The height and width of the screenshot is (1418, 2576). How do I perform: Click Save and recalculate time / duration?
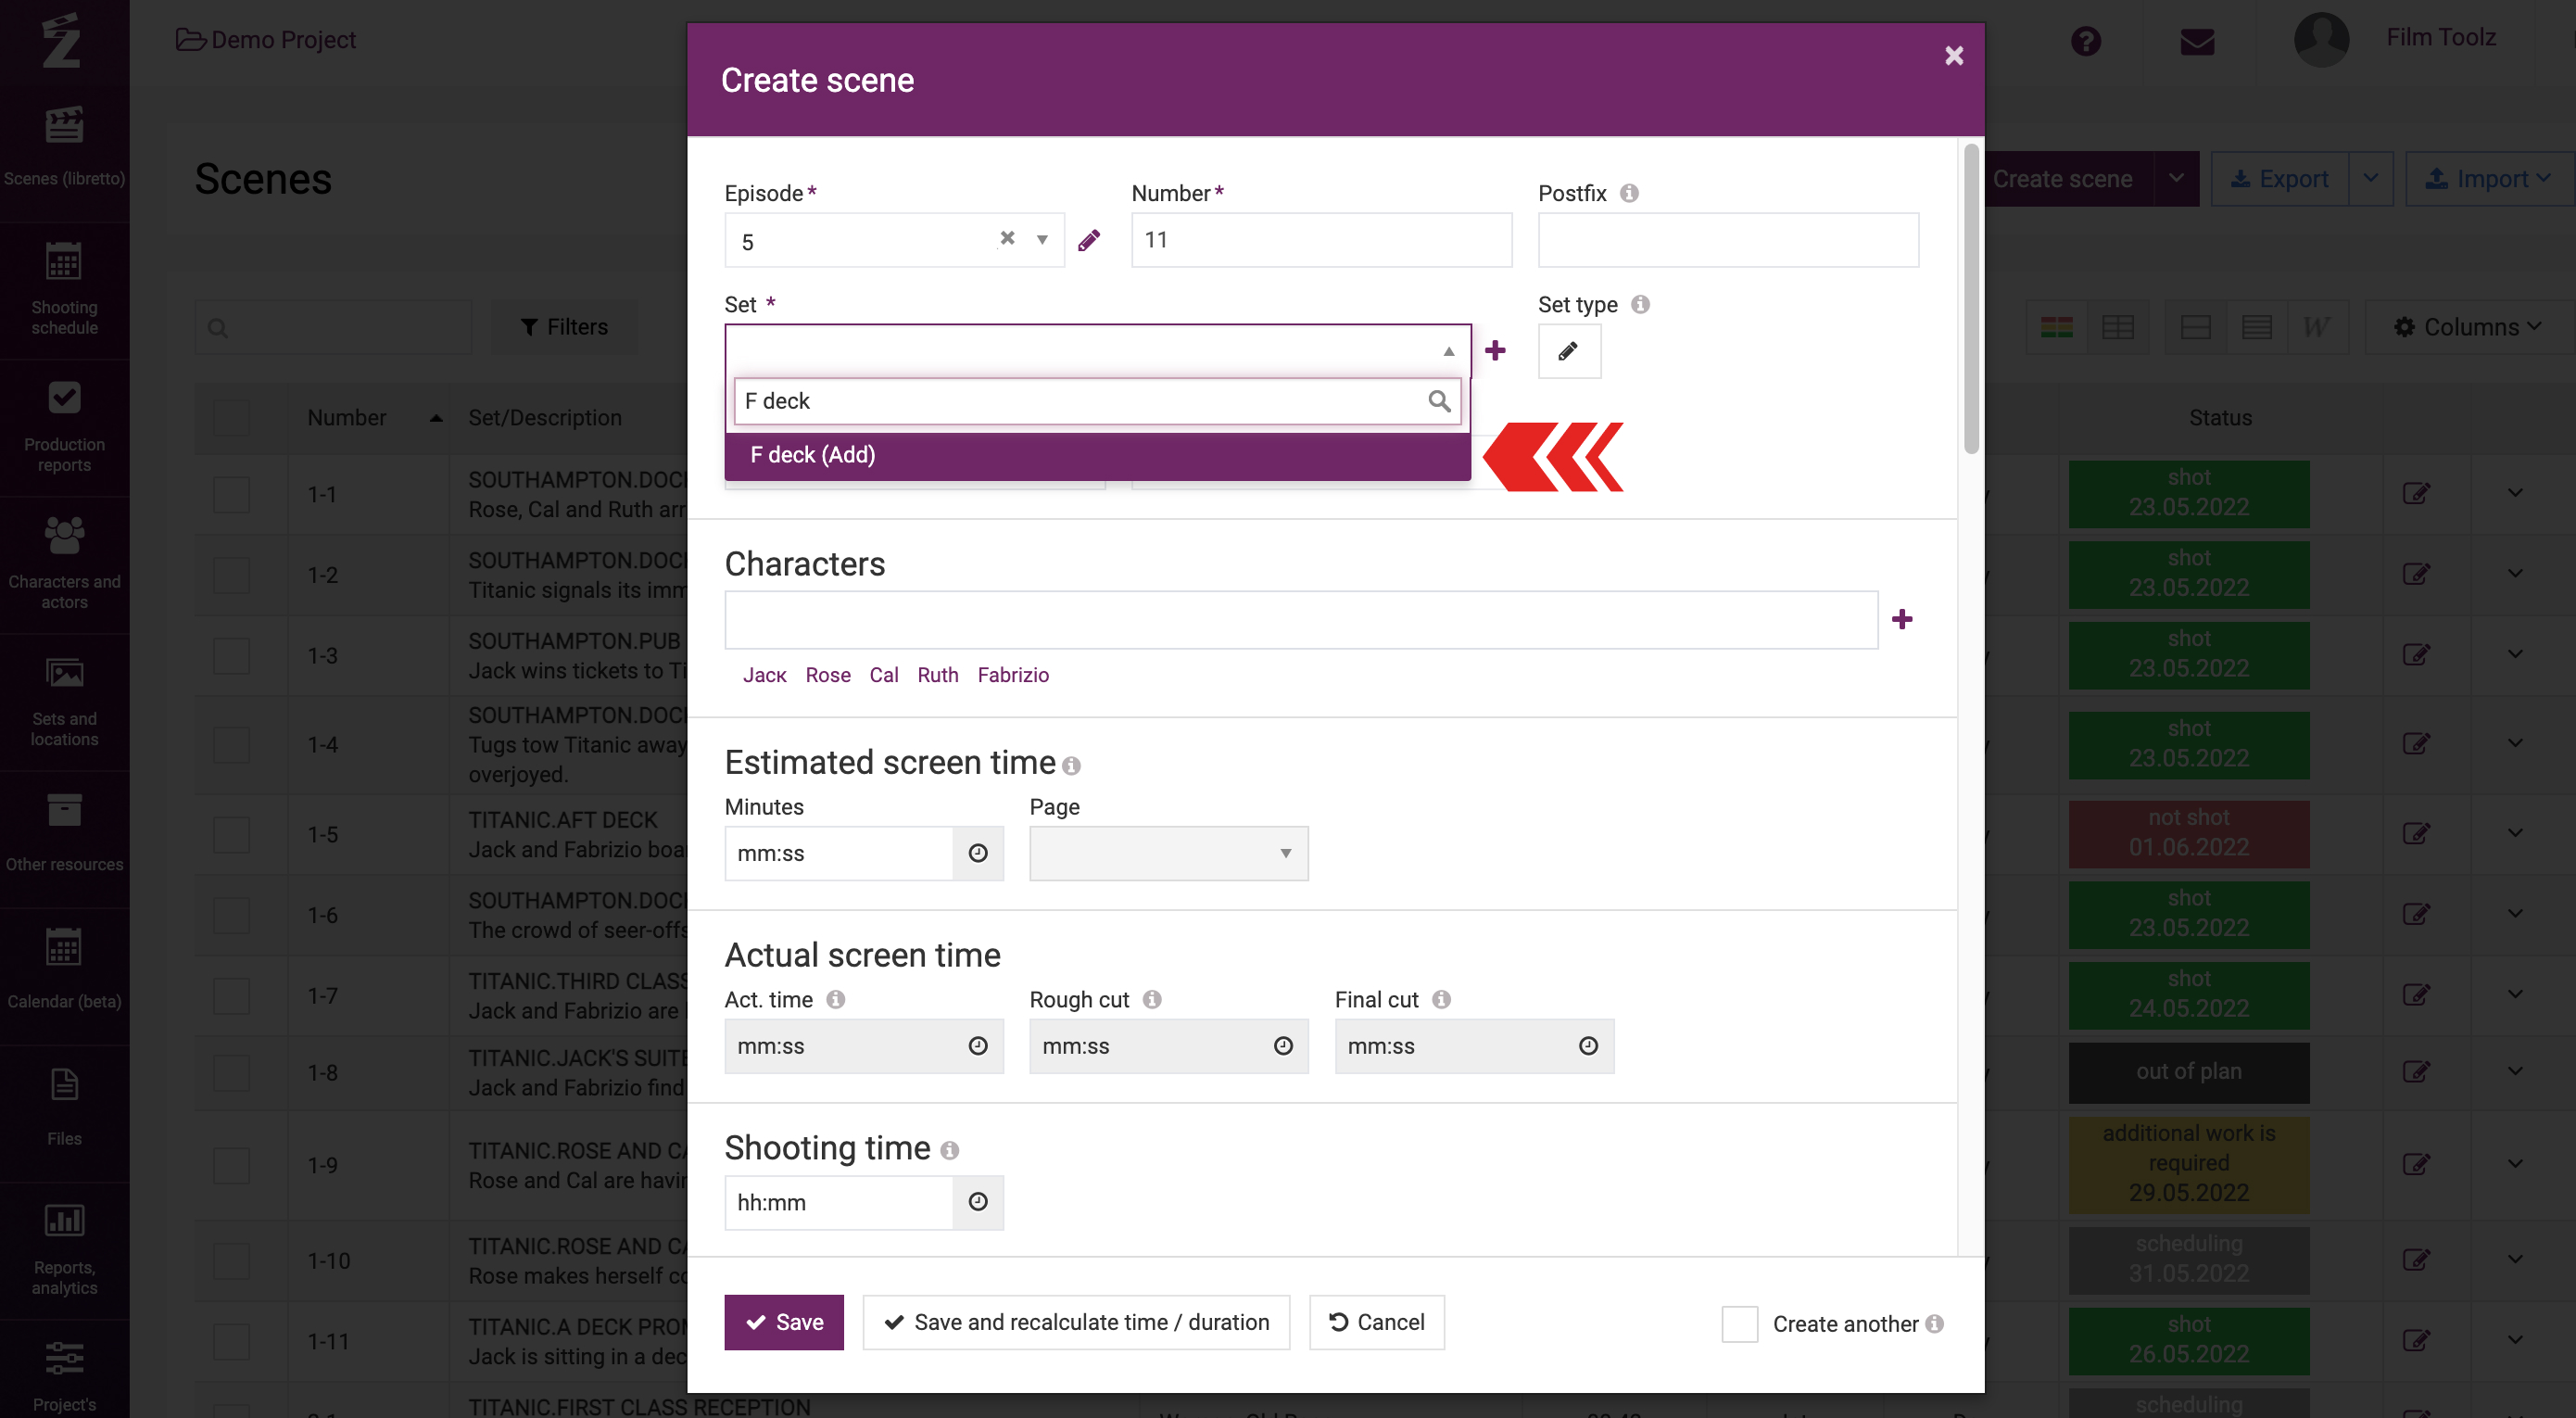(x=1076, y=1322)
